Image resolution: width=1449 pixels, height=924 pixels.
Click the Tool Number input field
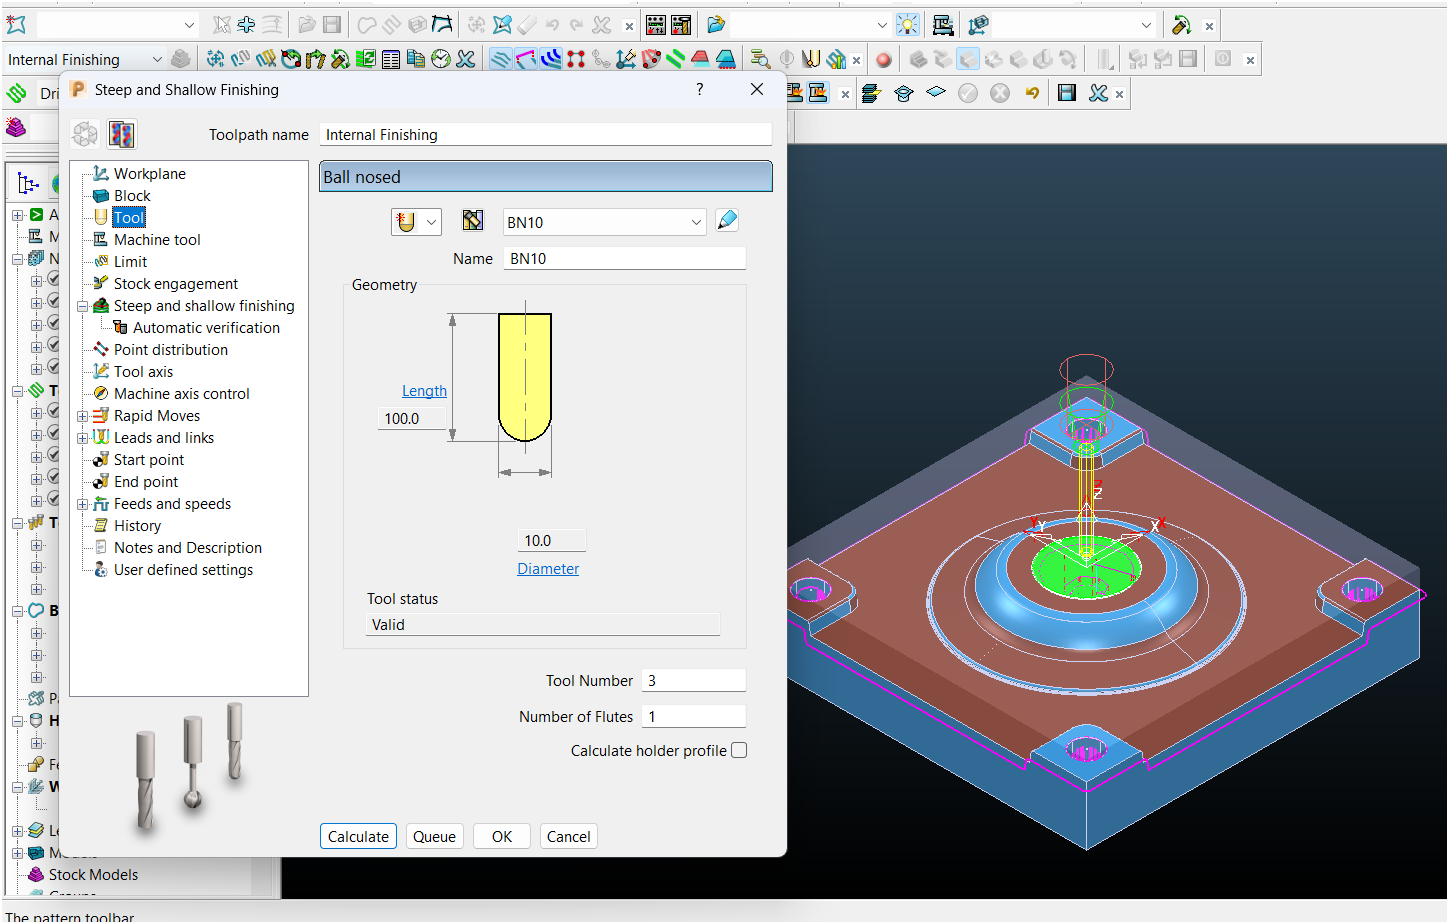pos(693,681)
